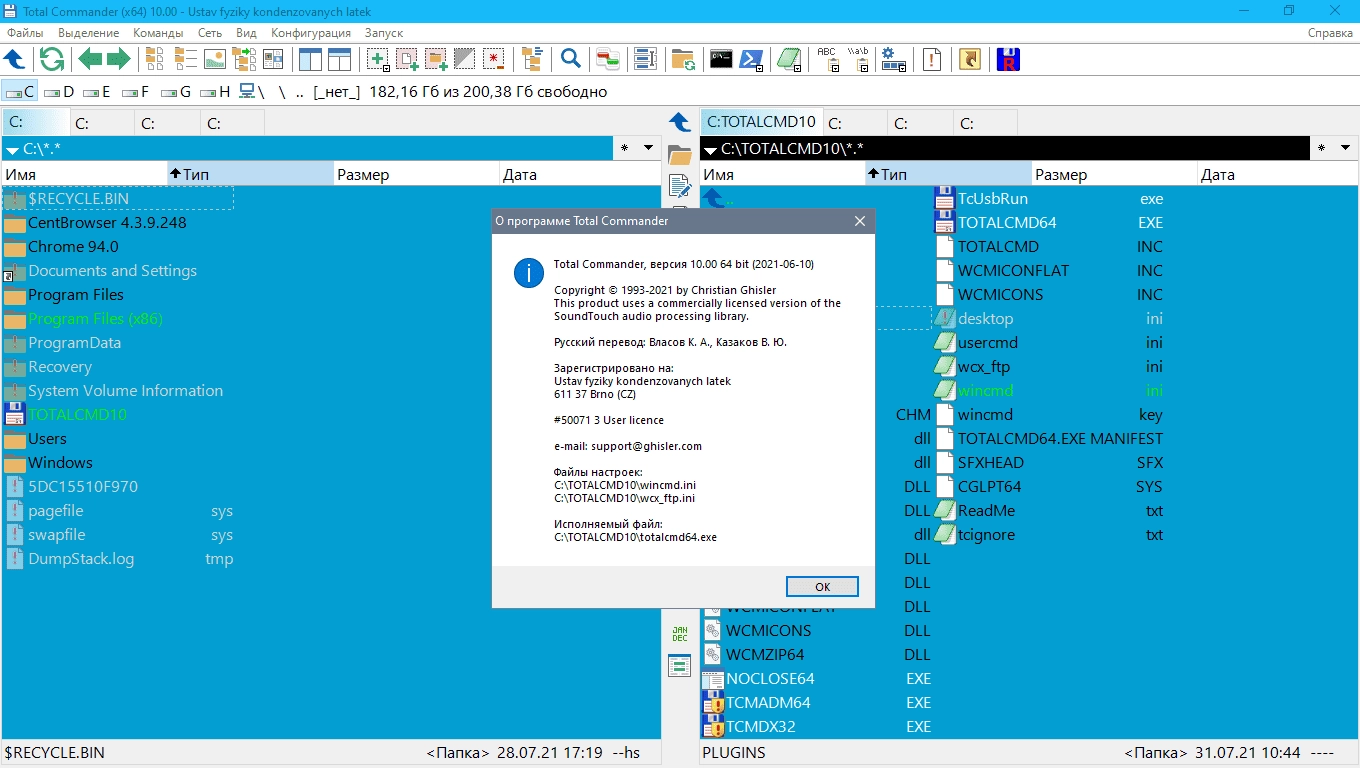This screenshot has height=768, width=1360.
Task: Click the red asterisk invert selection icon
Action: pyautogui.click(x=494, y=59)
